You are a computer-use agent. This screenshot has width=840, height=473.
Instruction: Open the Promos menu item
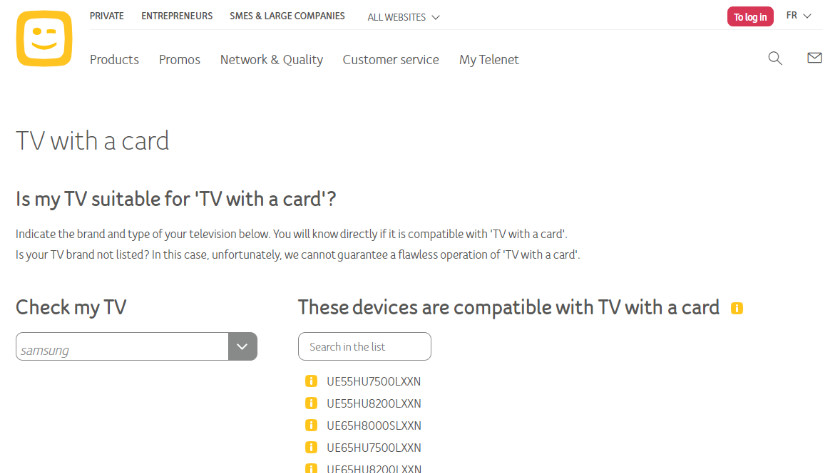(179, 60)
